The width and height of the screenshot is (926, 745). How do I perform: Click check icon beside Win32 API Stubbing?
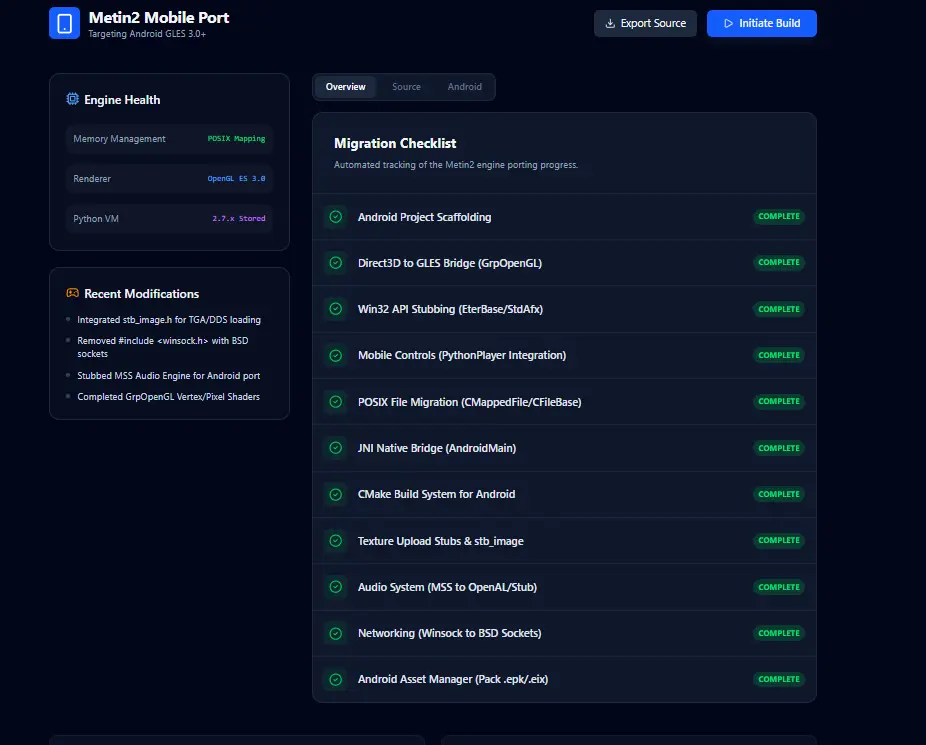pyautogui.click(x=335, y=309)
